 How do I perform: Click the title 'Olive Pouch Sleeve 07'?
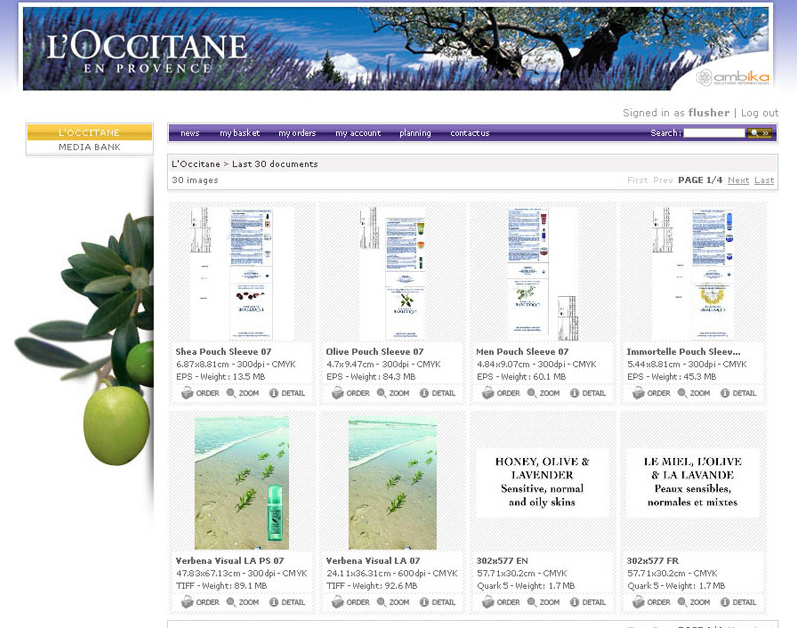tap(375, 352)
